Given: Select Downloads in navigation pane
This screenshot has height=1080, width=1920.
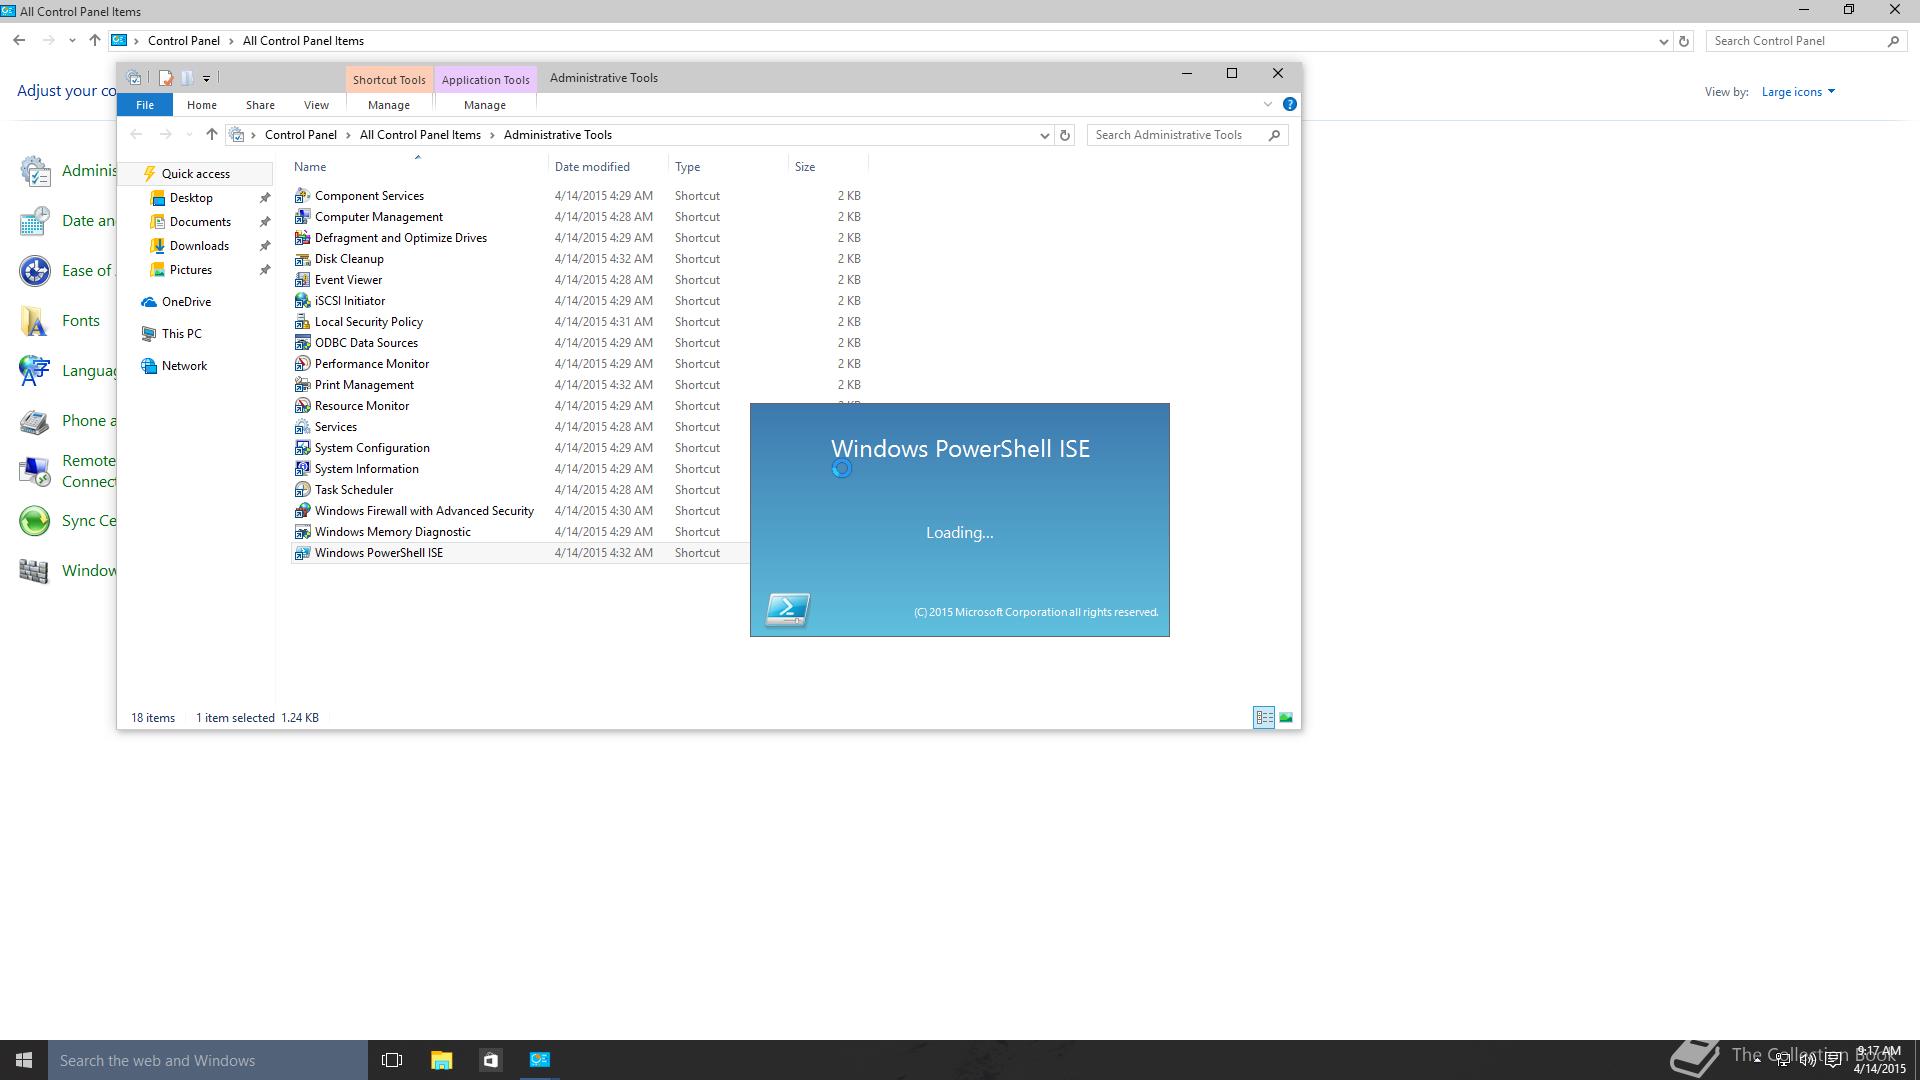Looking at the screenshot, I should click(x=199, y=246).
